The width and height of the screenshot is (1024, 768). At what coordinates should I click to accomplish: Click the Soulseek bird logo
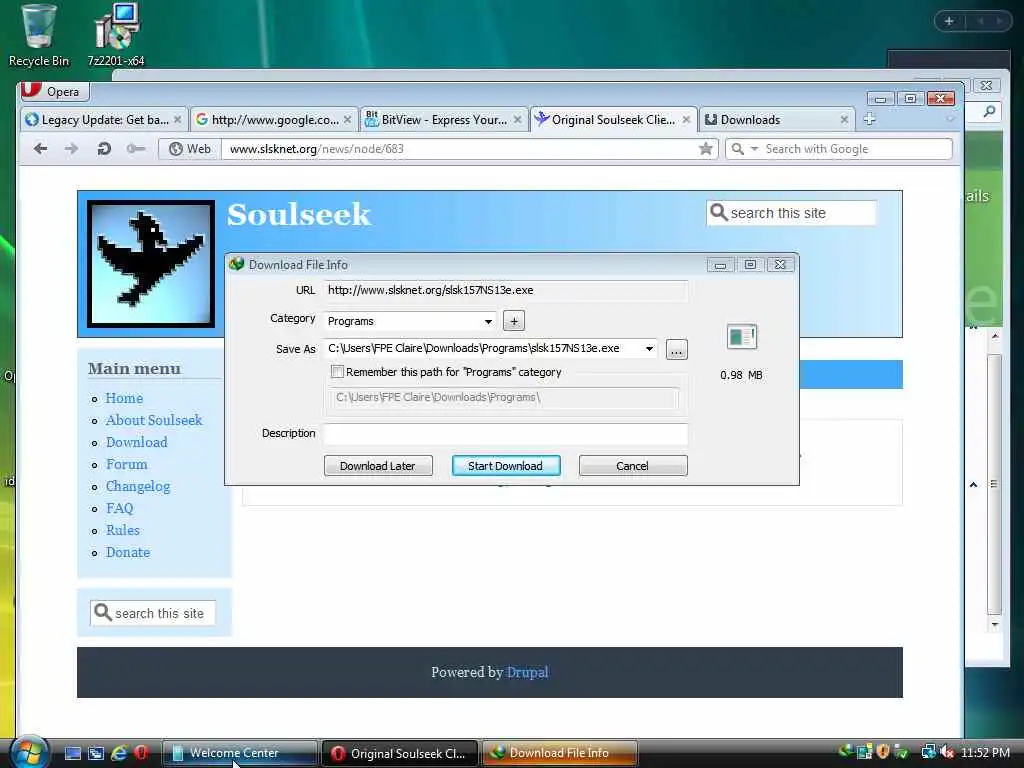pyautogui.click(x=151, y=263)
